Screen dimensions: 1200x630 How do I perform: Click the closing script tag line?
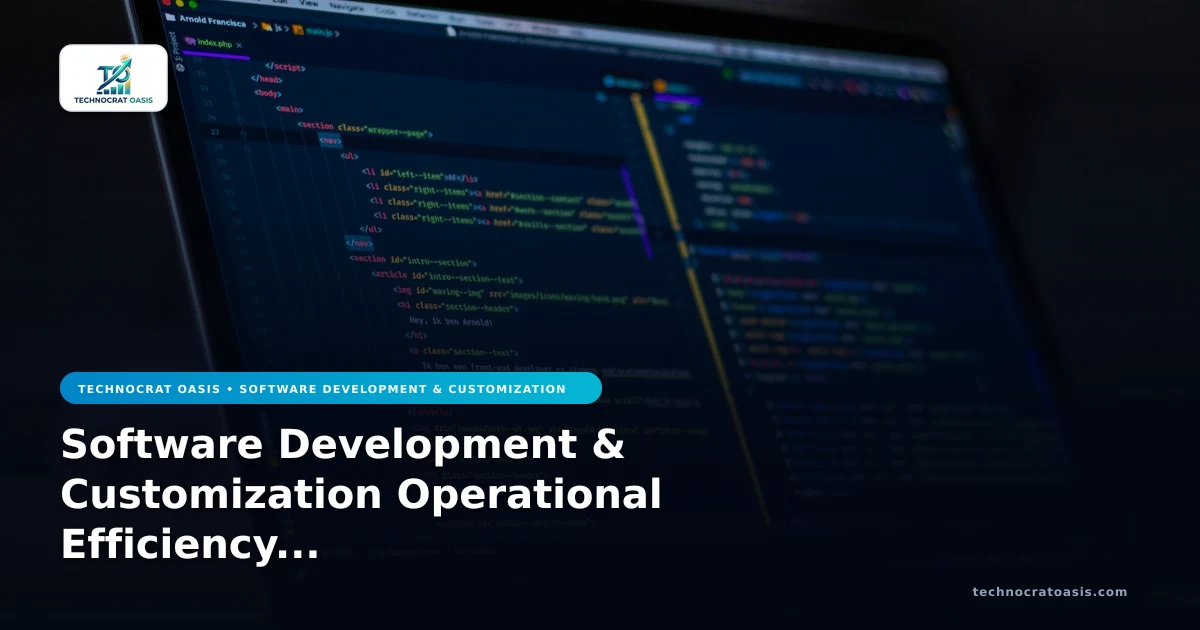tap(284, 67)
